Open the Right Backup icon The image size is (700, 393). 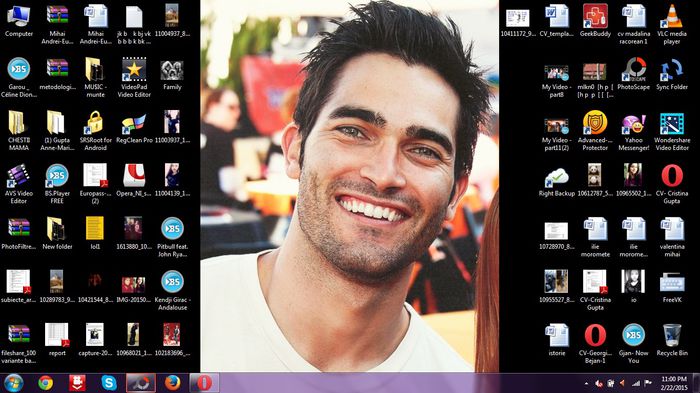click(x=556, y=180)
